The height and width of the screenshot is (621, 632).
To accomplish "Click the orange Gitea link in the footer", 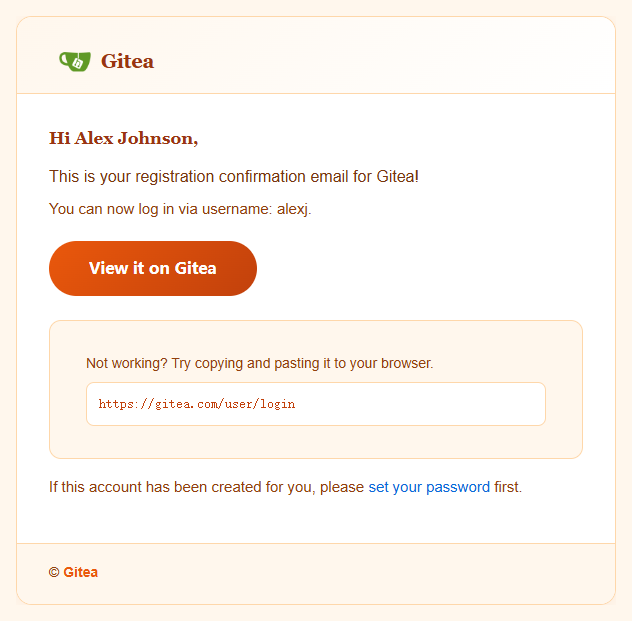I will 81,572.
